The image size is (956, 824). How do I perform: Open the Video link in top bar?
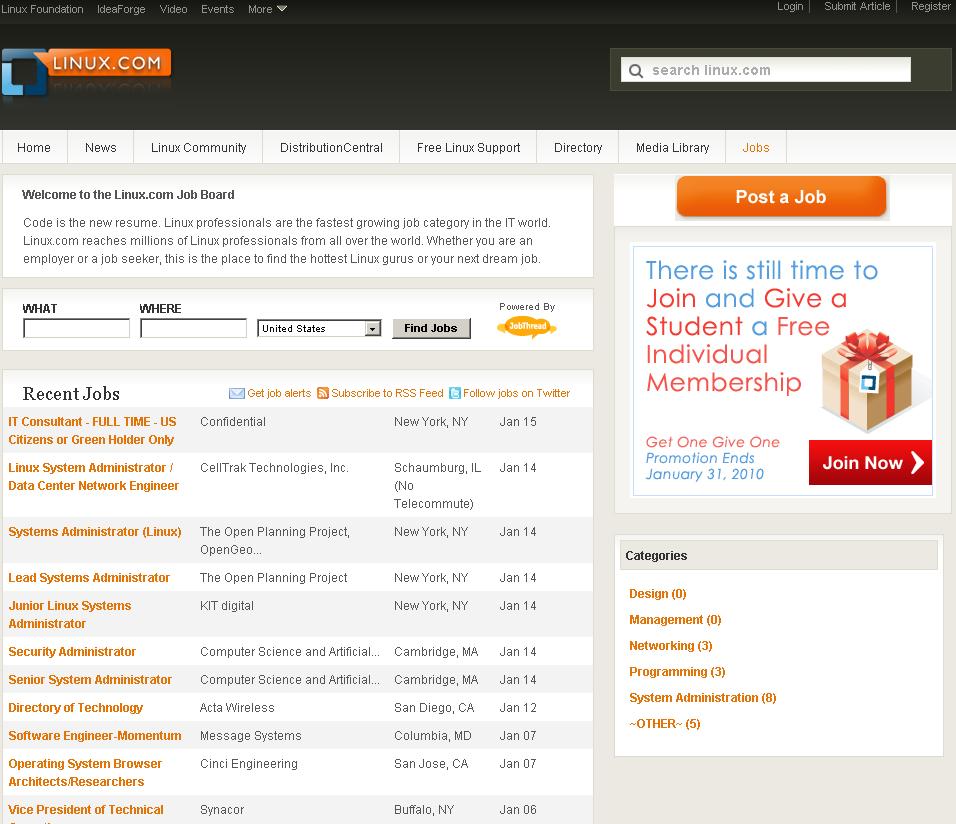[174, 9]
